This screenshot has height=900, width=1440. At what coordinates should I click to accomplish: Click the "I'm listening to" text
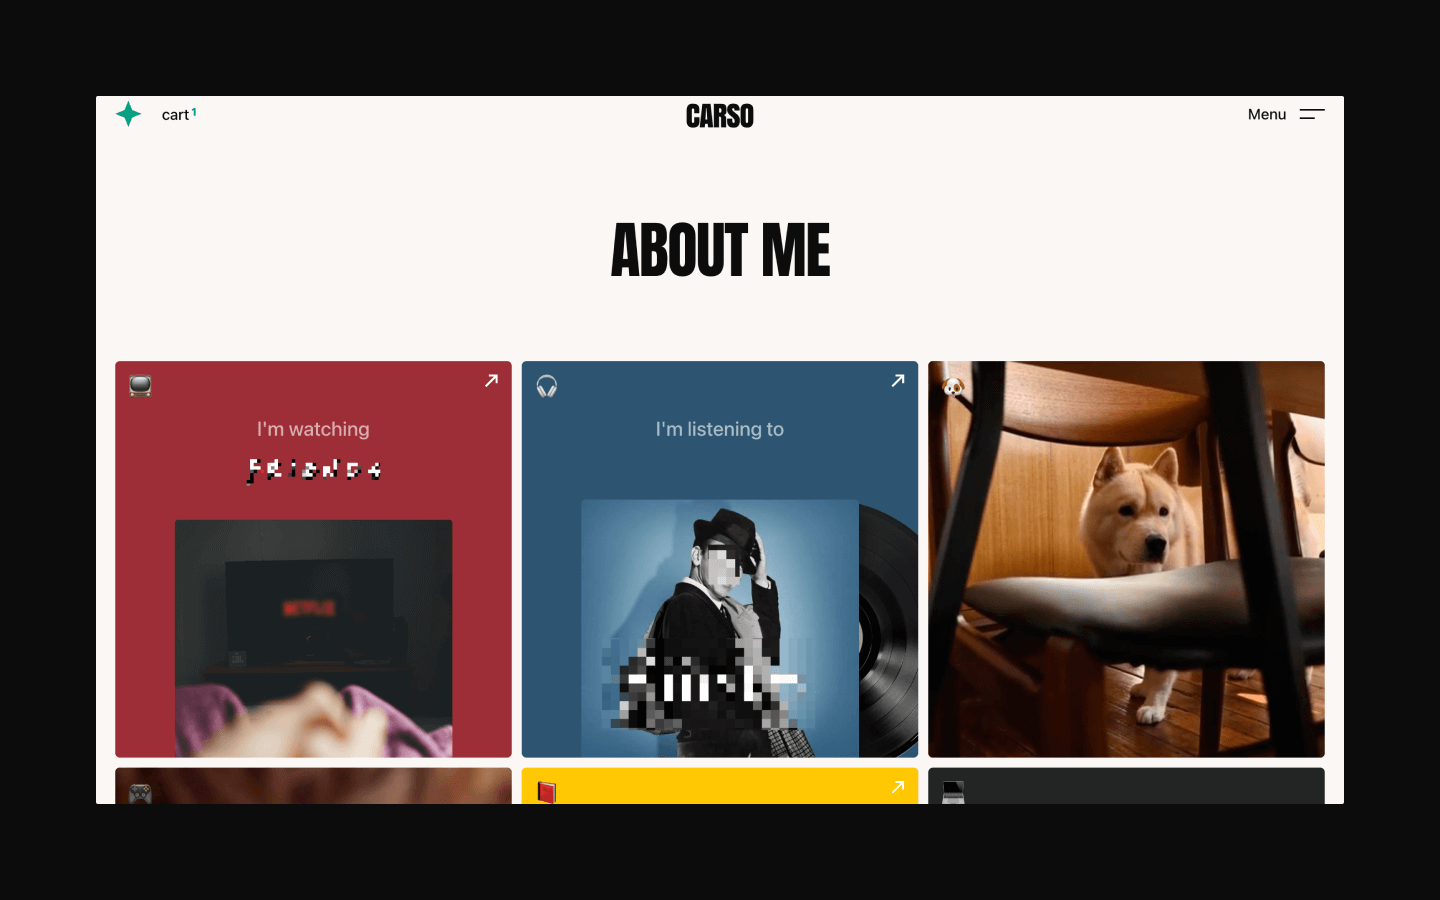point(720,429)
